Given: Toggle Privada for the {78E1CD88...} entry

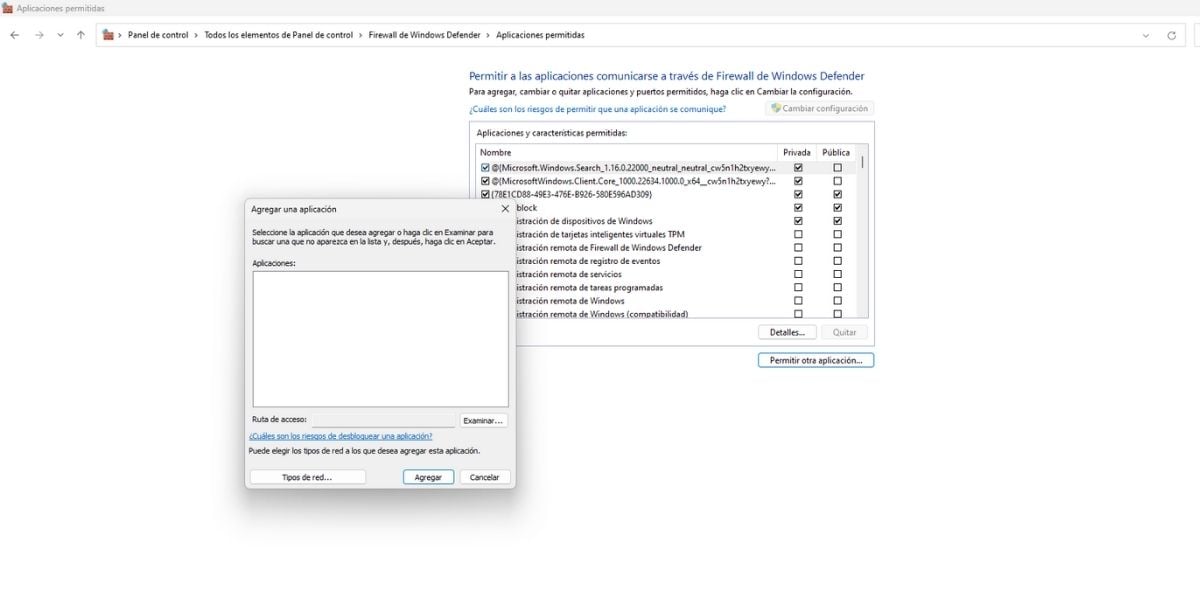Looking at the screenshot, I should [x=798, y=194].
